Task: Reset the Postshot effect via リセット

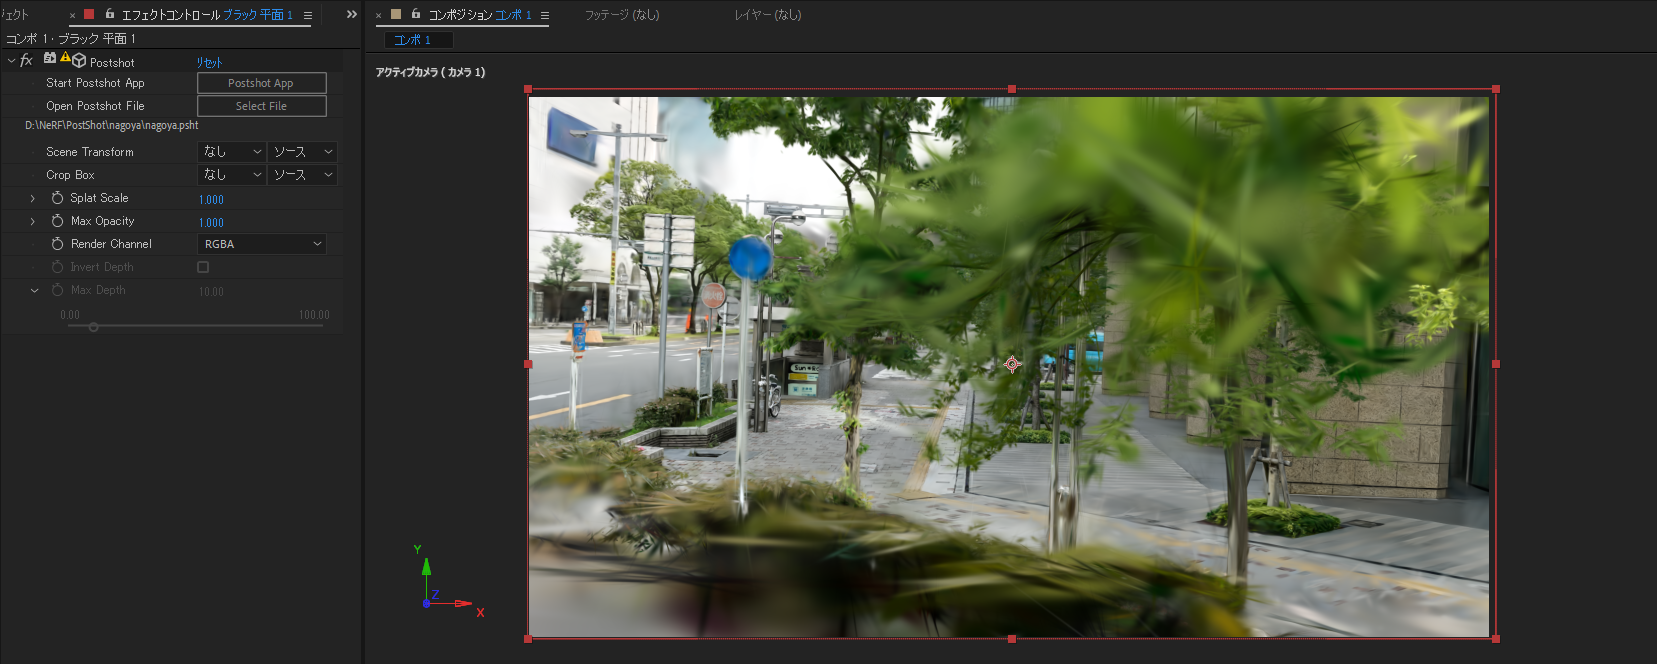Action: 209,62
